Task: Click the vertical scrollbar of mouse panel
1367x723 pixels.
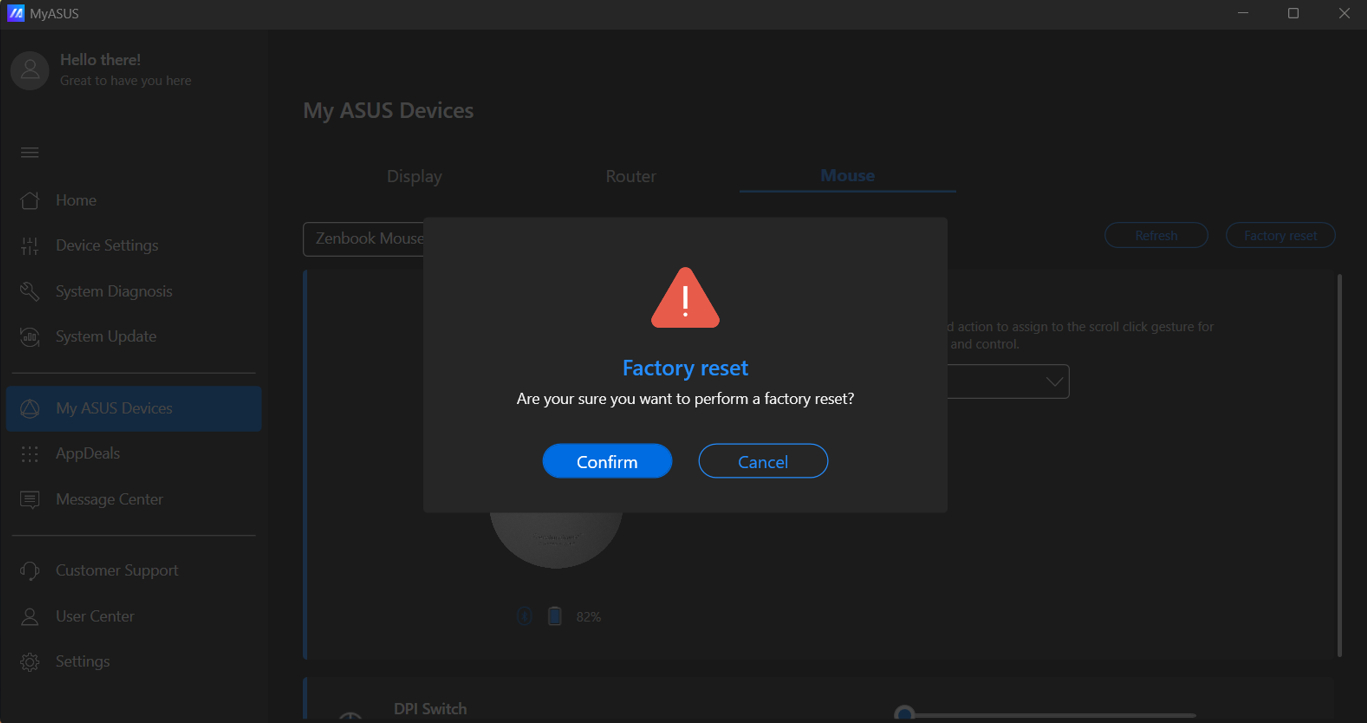Action: click(1340, 465)
